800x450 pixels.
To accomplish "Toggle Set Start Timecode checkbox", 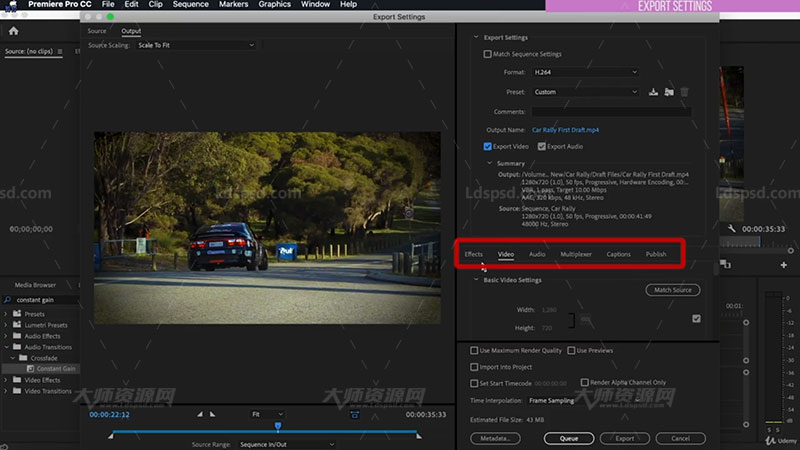I will tap(474, 383).
